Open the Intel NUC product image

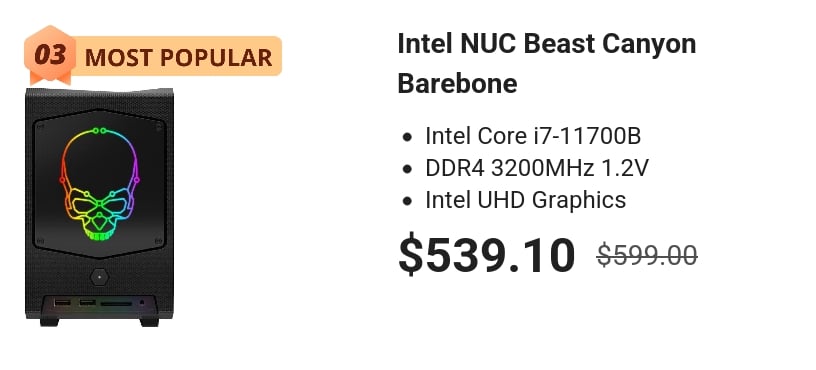[99, 207]
